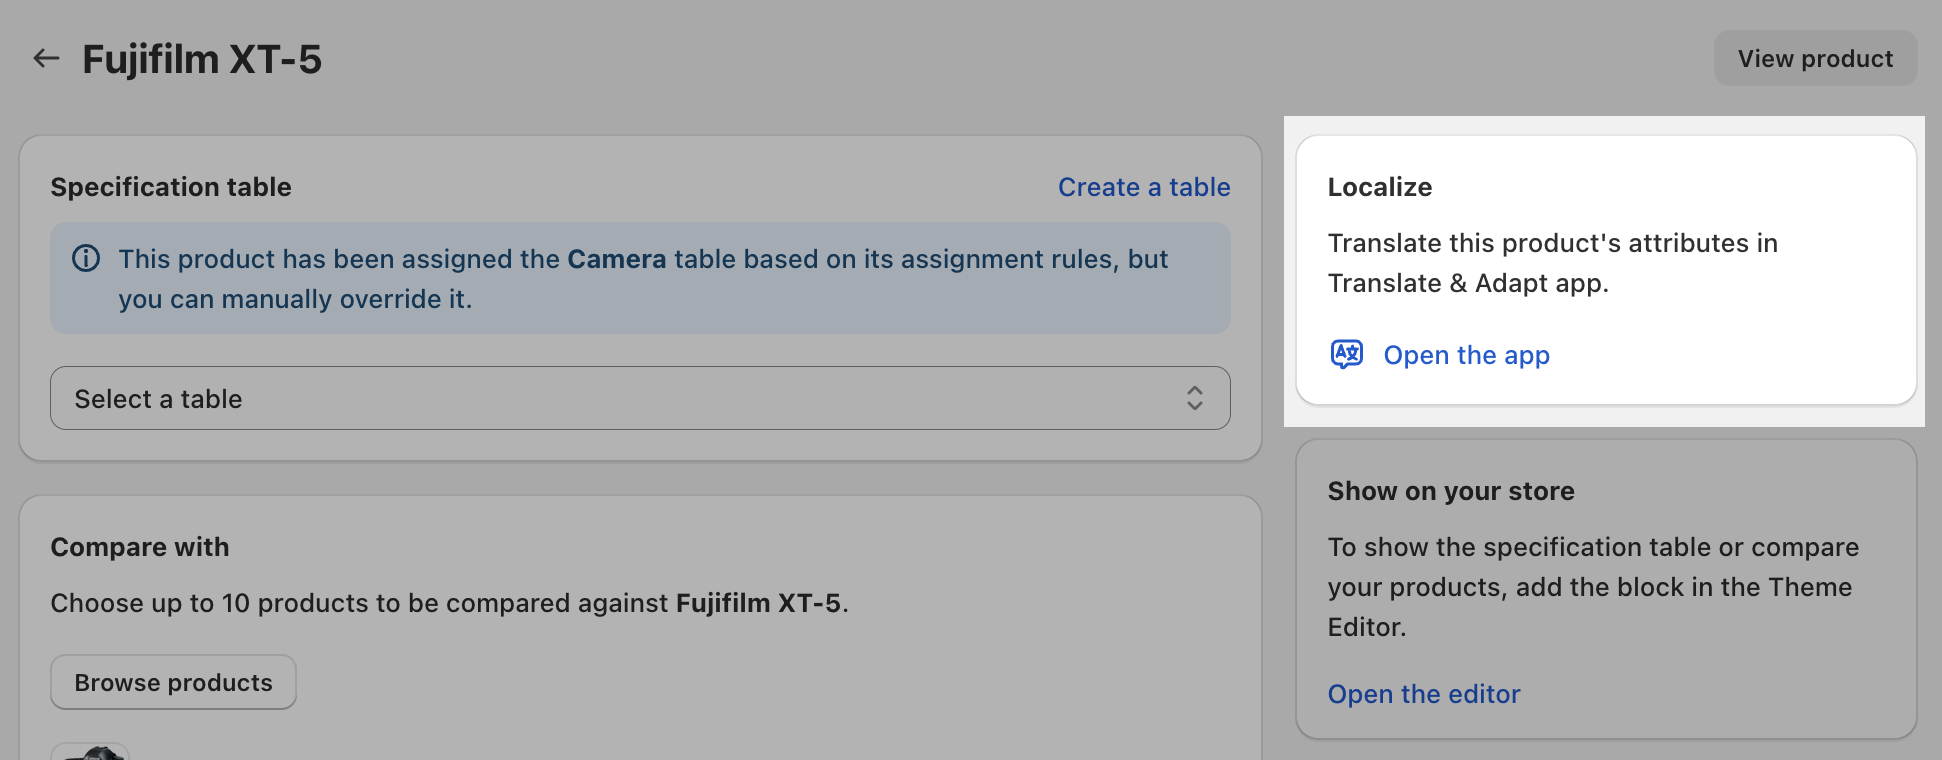
Task: Click the Translate & Adapt app icon
Action: click(1347, 354)
